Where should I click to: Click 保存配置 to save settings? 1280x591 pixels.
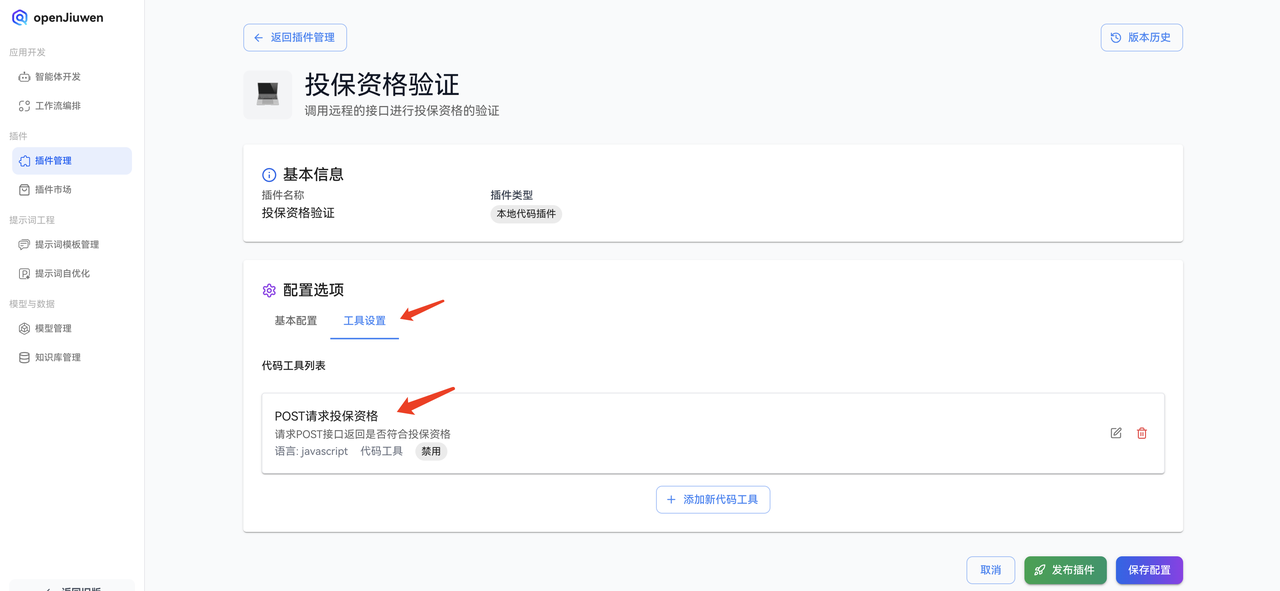(1148, 569)
